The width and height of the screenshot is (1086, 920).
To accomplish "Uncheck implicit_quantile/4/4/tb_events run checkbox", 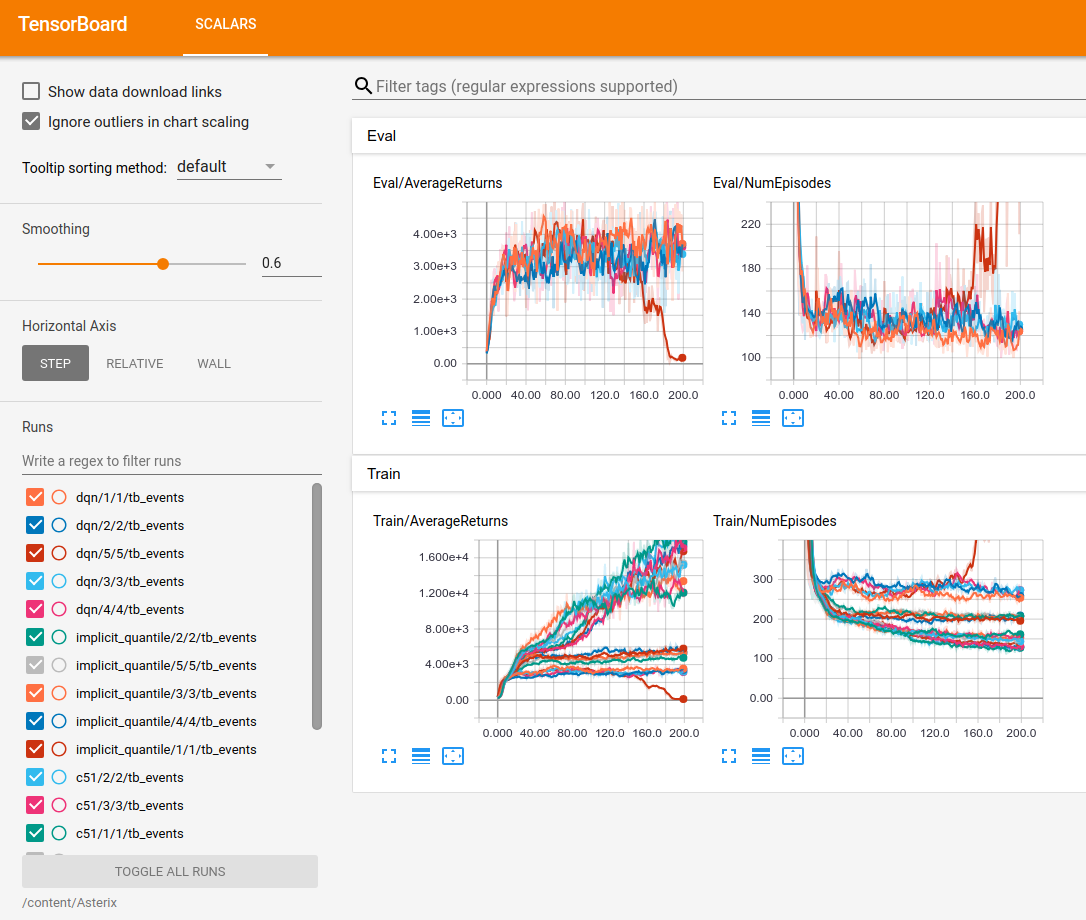I will 35,721.
